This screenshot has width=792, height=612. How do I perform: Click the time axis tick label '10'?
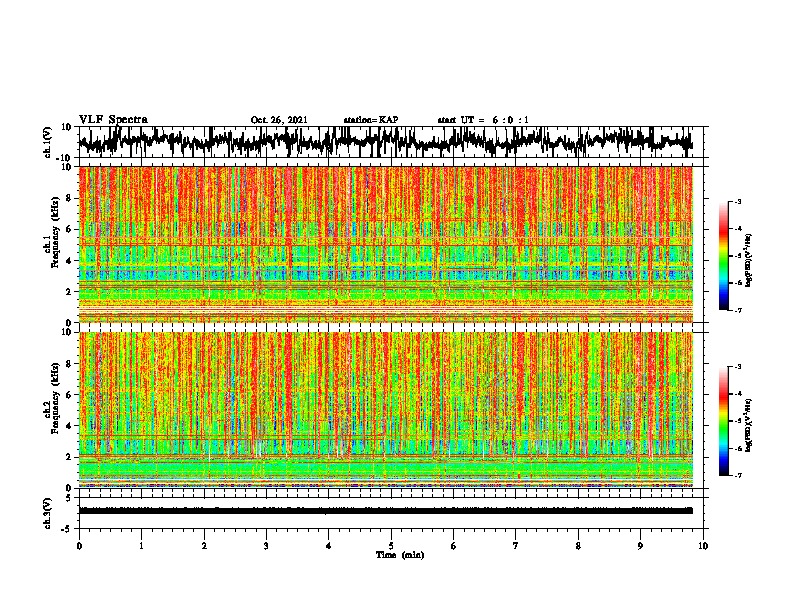(x=703, y=546)
